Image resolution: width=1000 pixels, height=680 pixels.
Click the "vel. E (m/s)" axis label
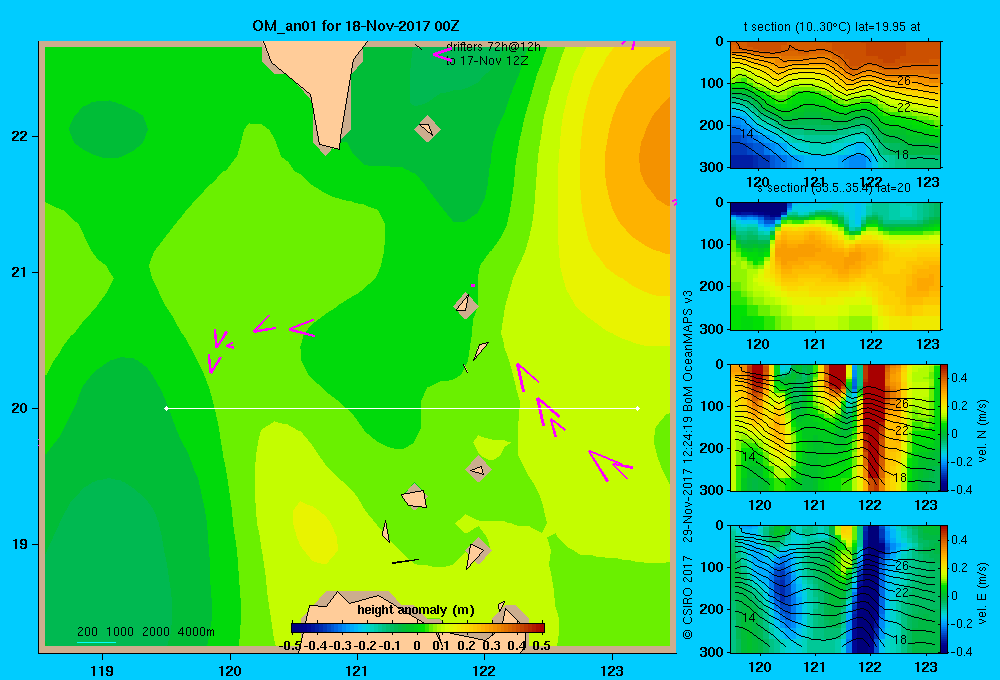click(983, 592)
